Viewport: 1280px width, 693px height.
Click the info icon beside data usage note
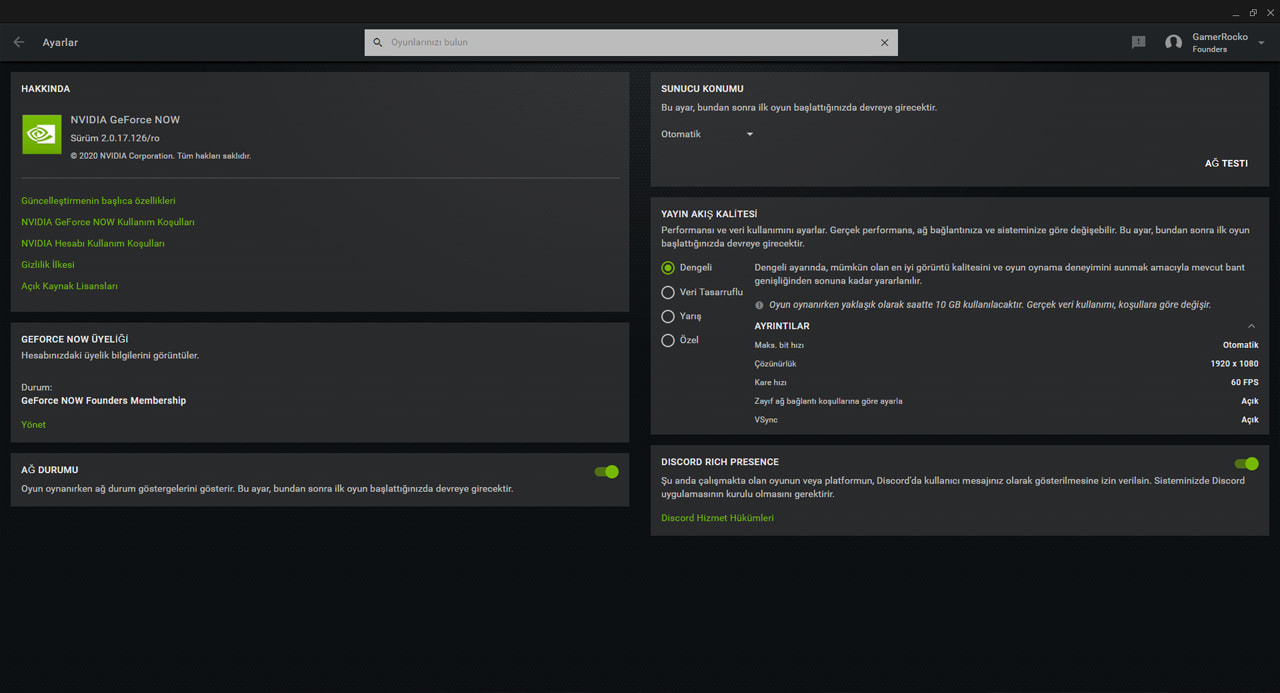click(760, 305)
